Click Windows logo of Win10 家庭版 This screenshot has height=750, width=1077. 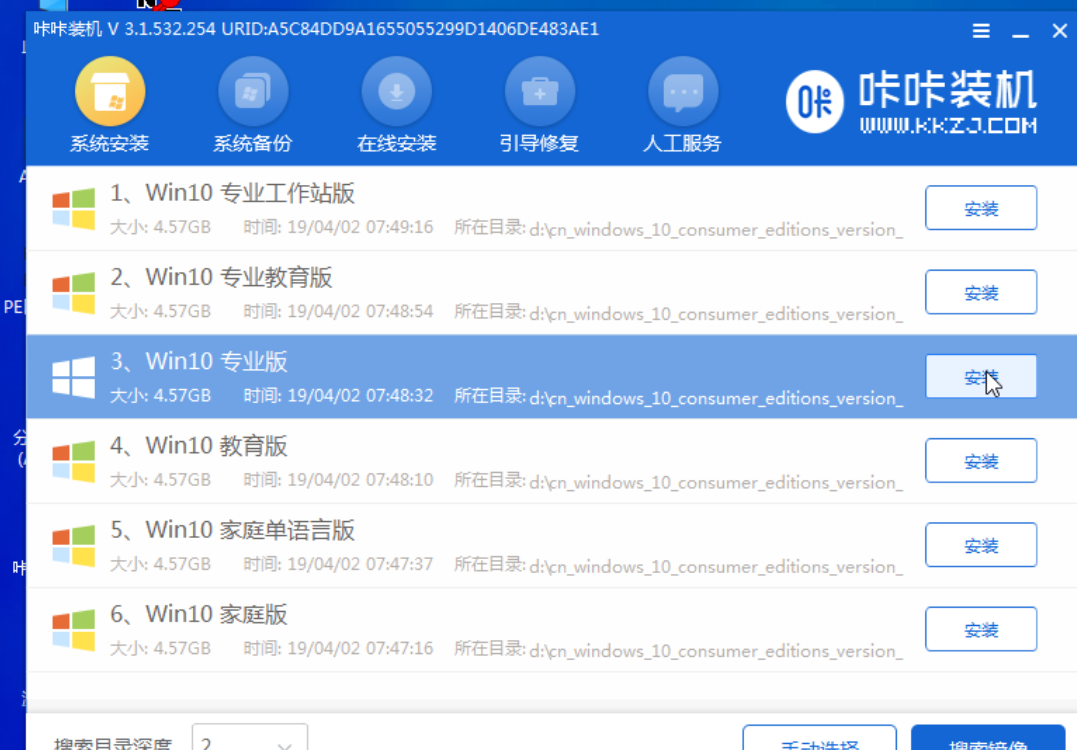(73, 630)
